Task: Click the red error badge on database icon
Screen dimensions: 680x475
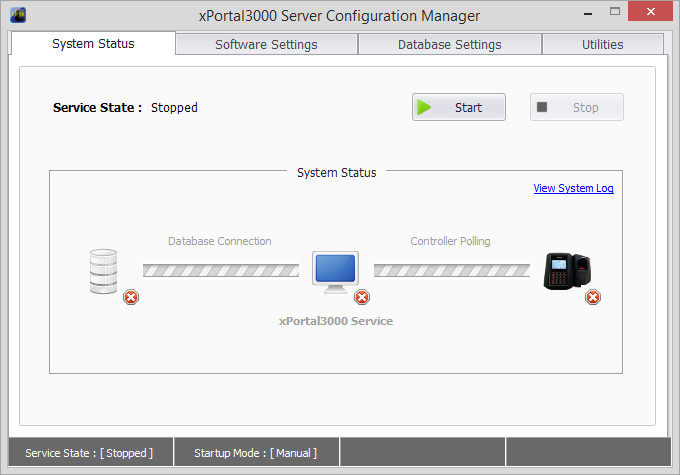Action: pyautogui.click(x=131, y=297)
